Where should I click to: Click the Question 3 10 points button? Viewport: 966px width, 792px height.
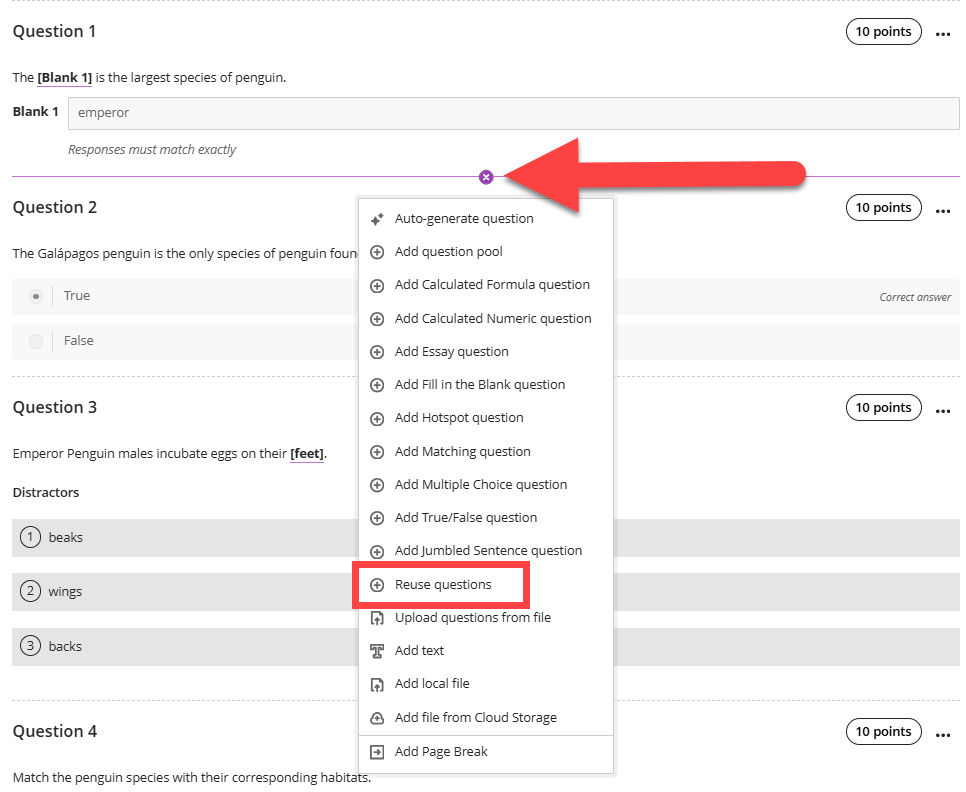[x=883, y=408]
